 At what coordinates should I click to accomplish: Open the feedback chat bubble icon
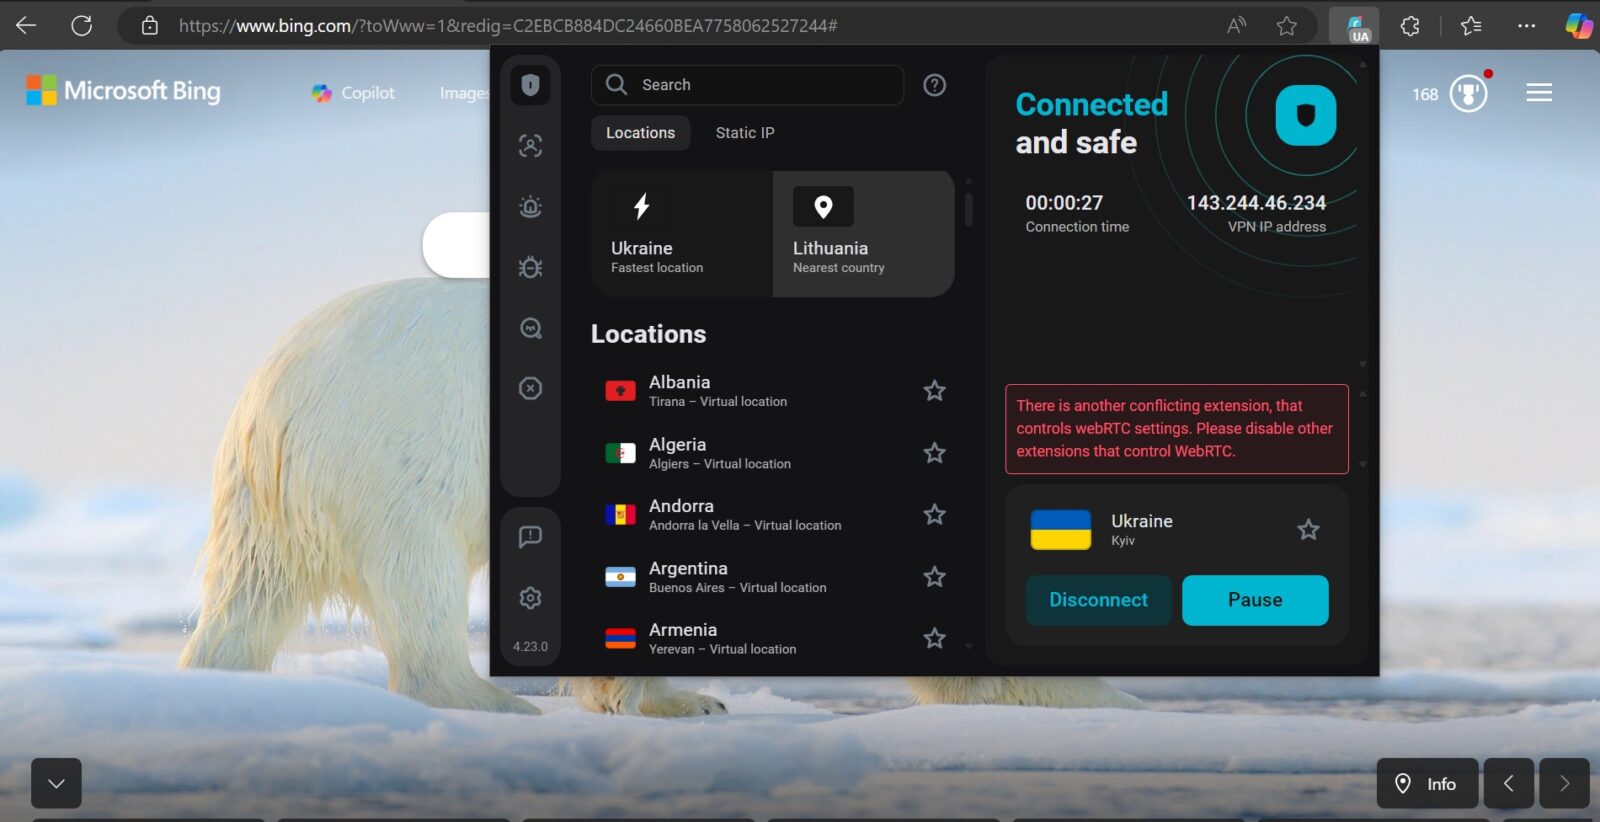[530, 537]
